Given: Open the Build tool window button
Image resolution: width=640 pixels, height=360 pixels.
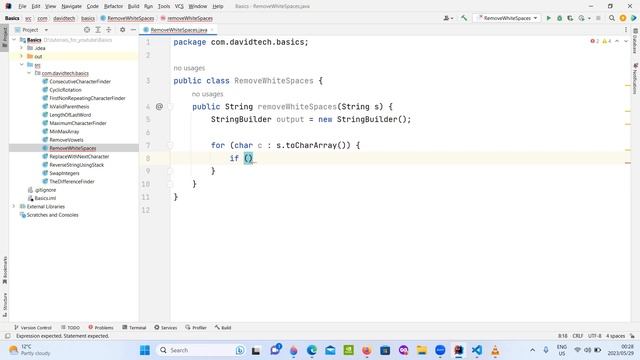Looking at the screenshot, I should pyautogui.click(x=223, y=327).
